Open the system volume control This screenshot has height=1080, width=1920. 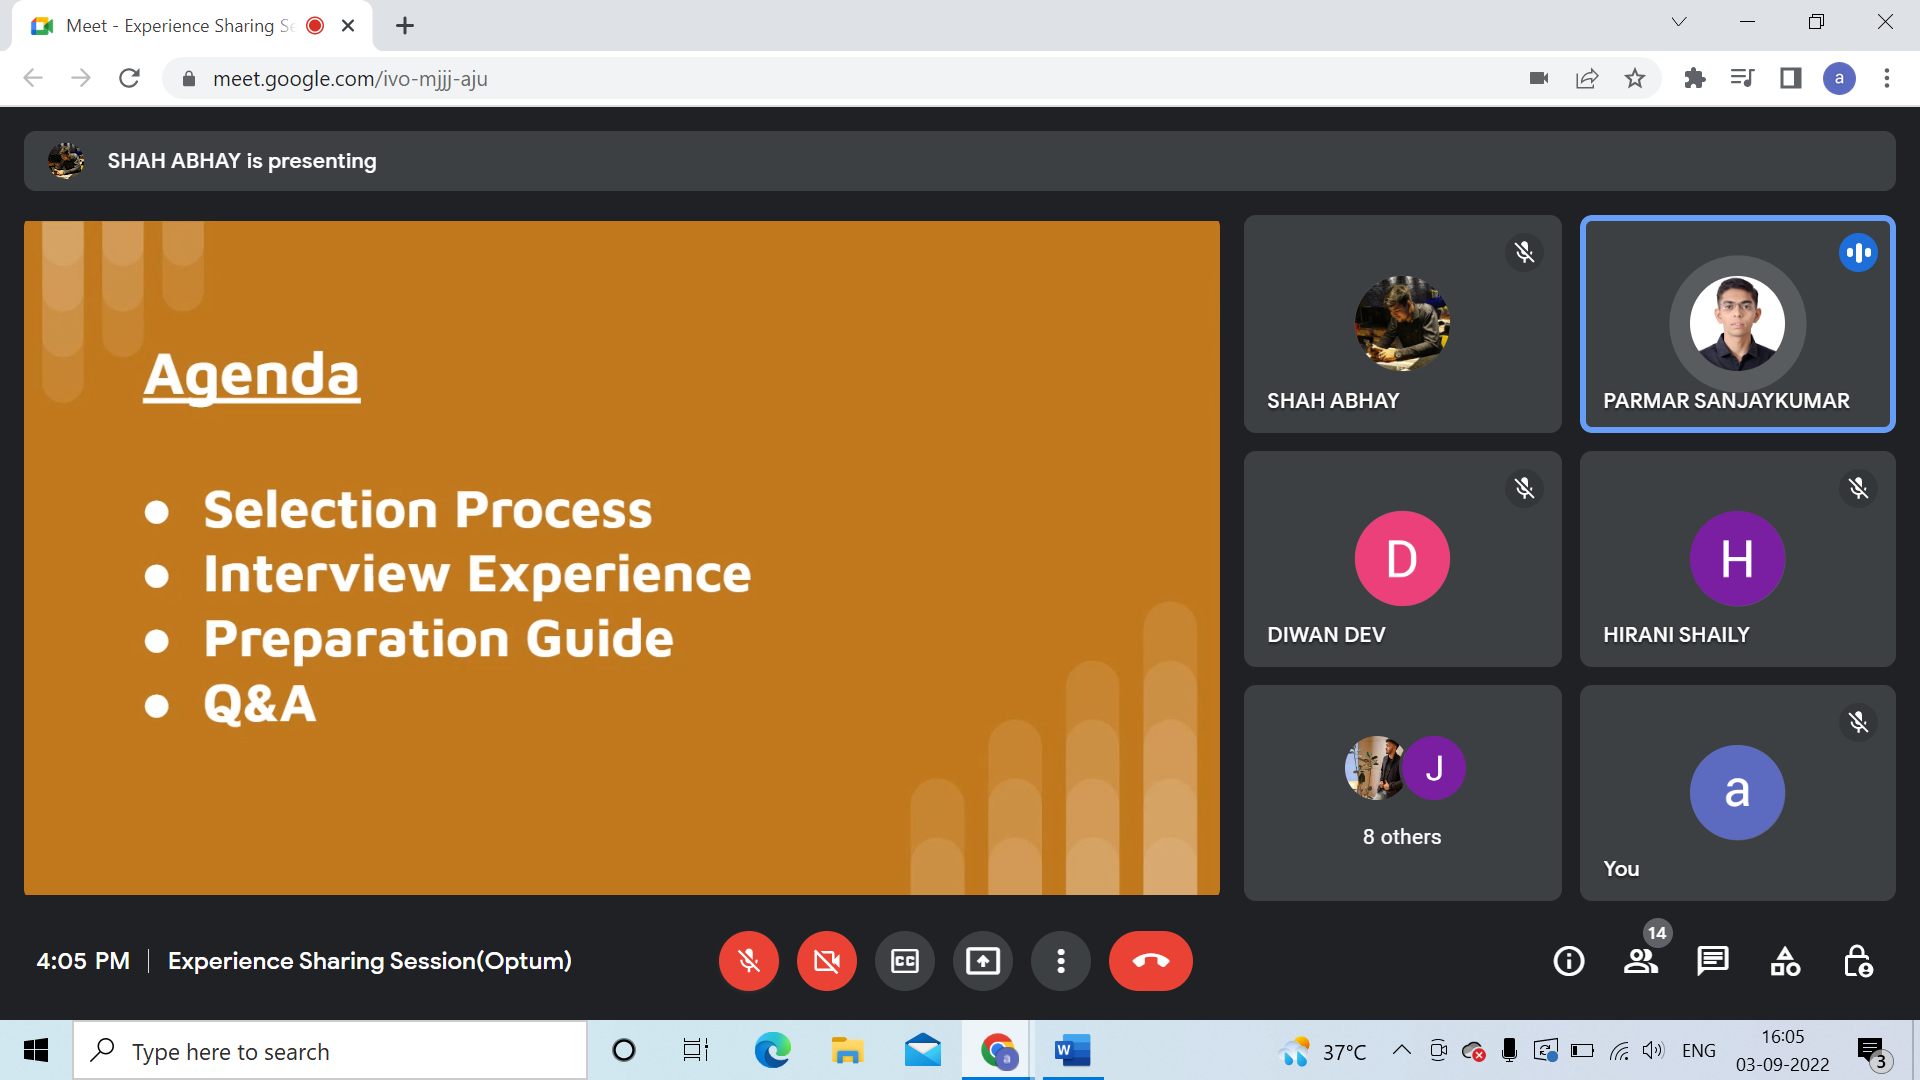tap(1652, 1050)
